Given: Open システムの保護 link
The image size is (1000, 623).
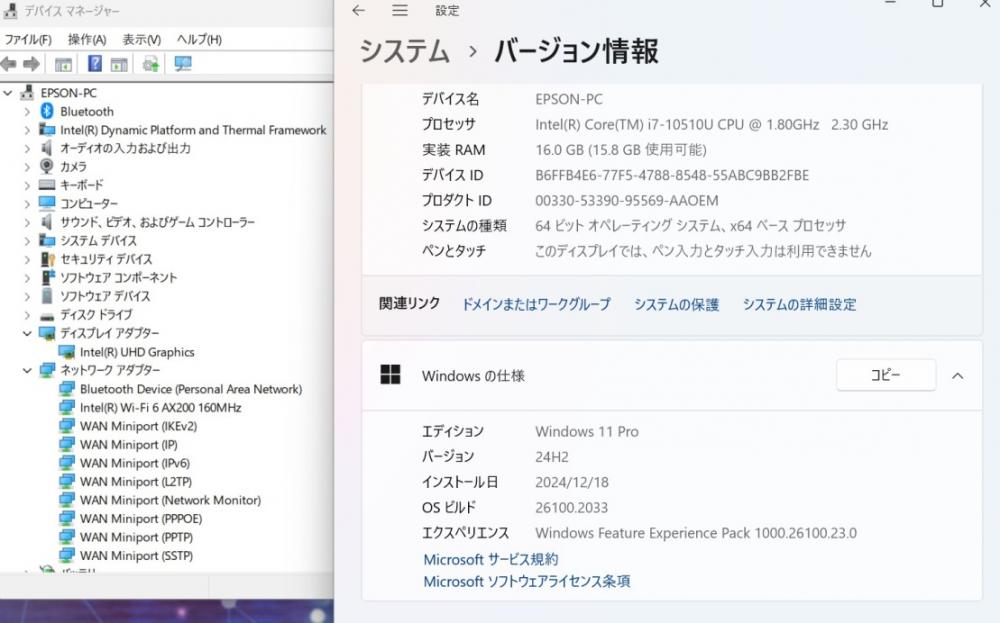Looking at the screenshot, I should coord(676,304).
